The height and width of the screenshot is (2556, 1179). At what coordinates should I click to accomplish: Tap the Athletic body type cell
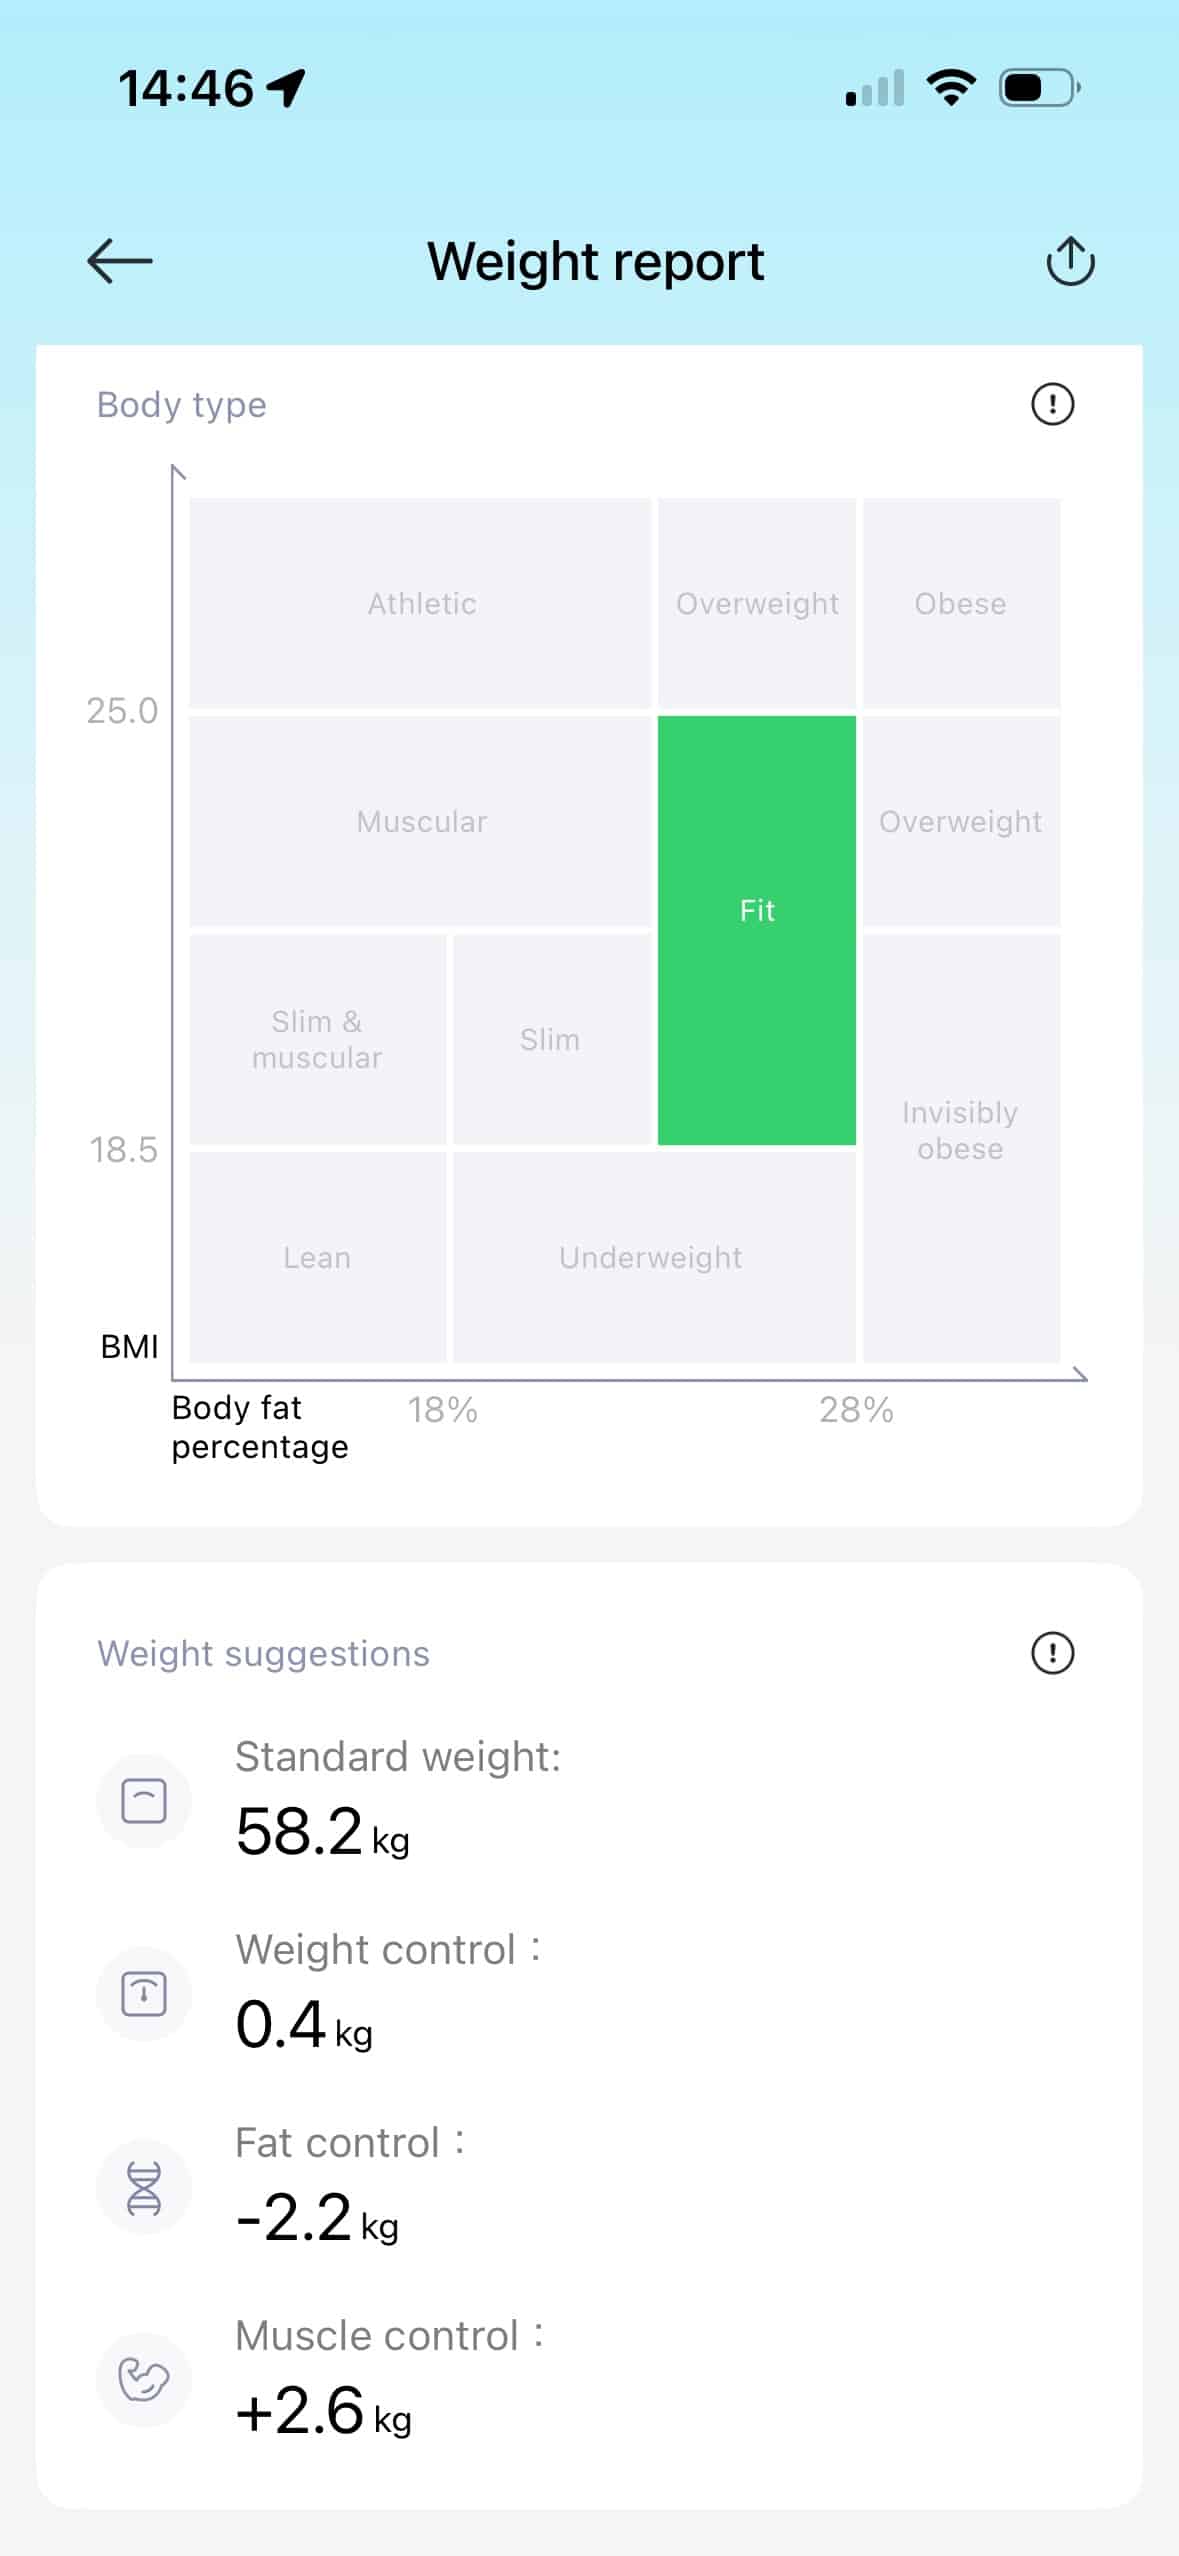[x=421, y=604]
